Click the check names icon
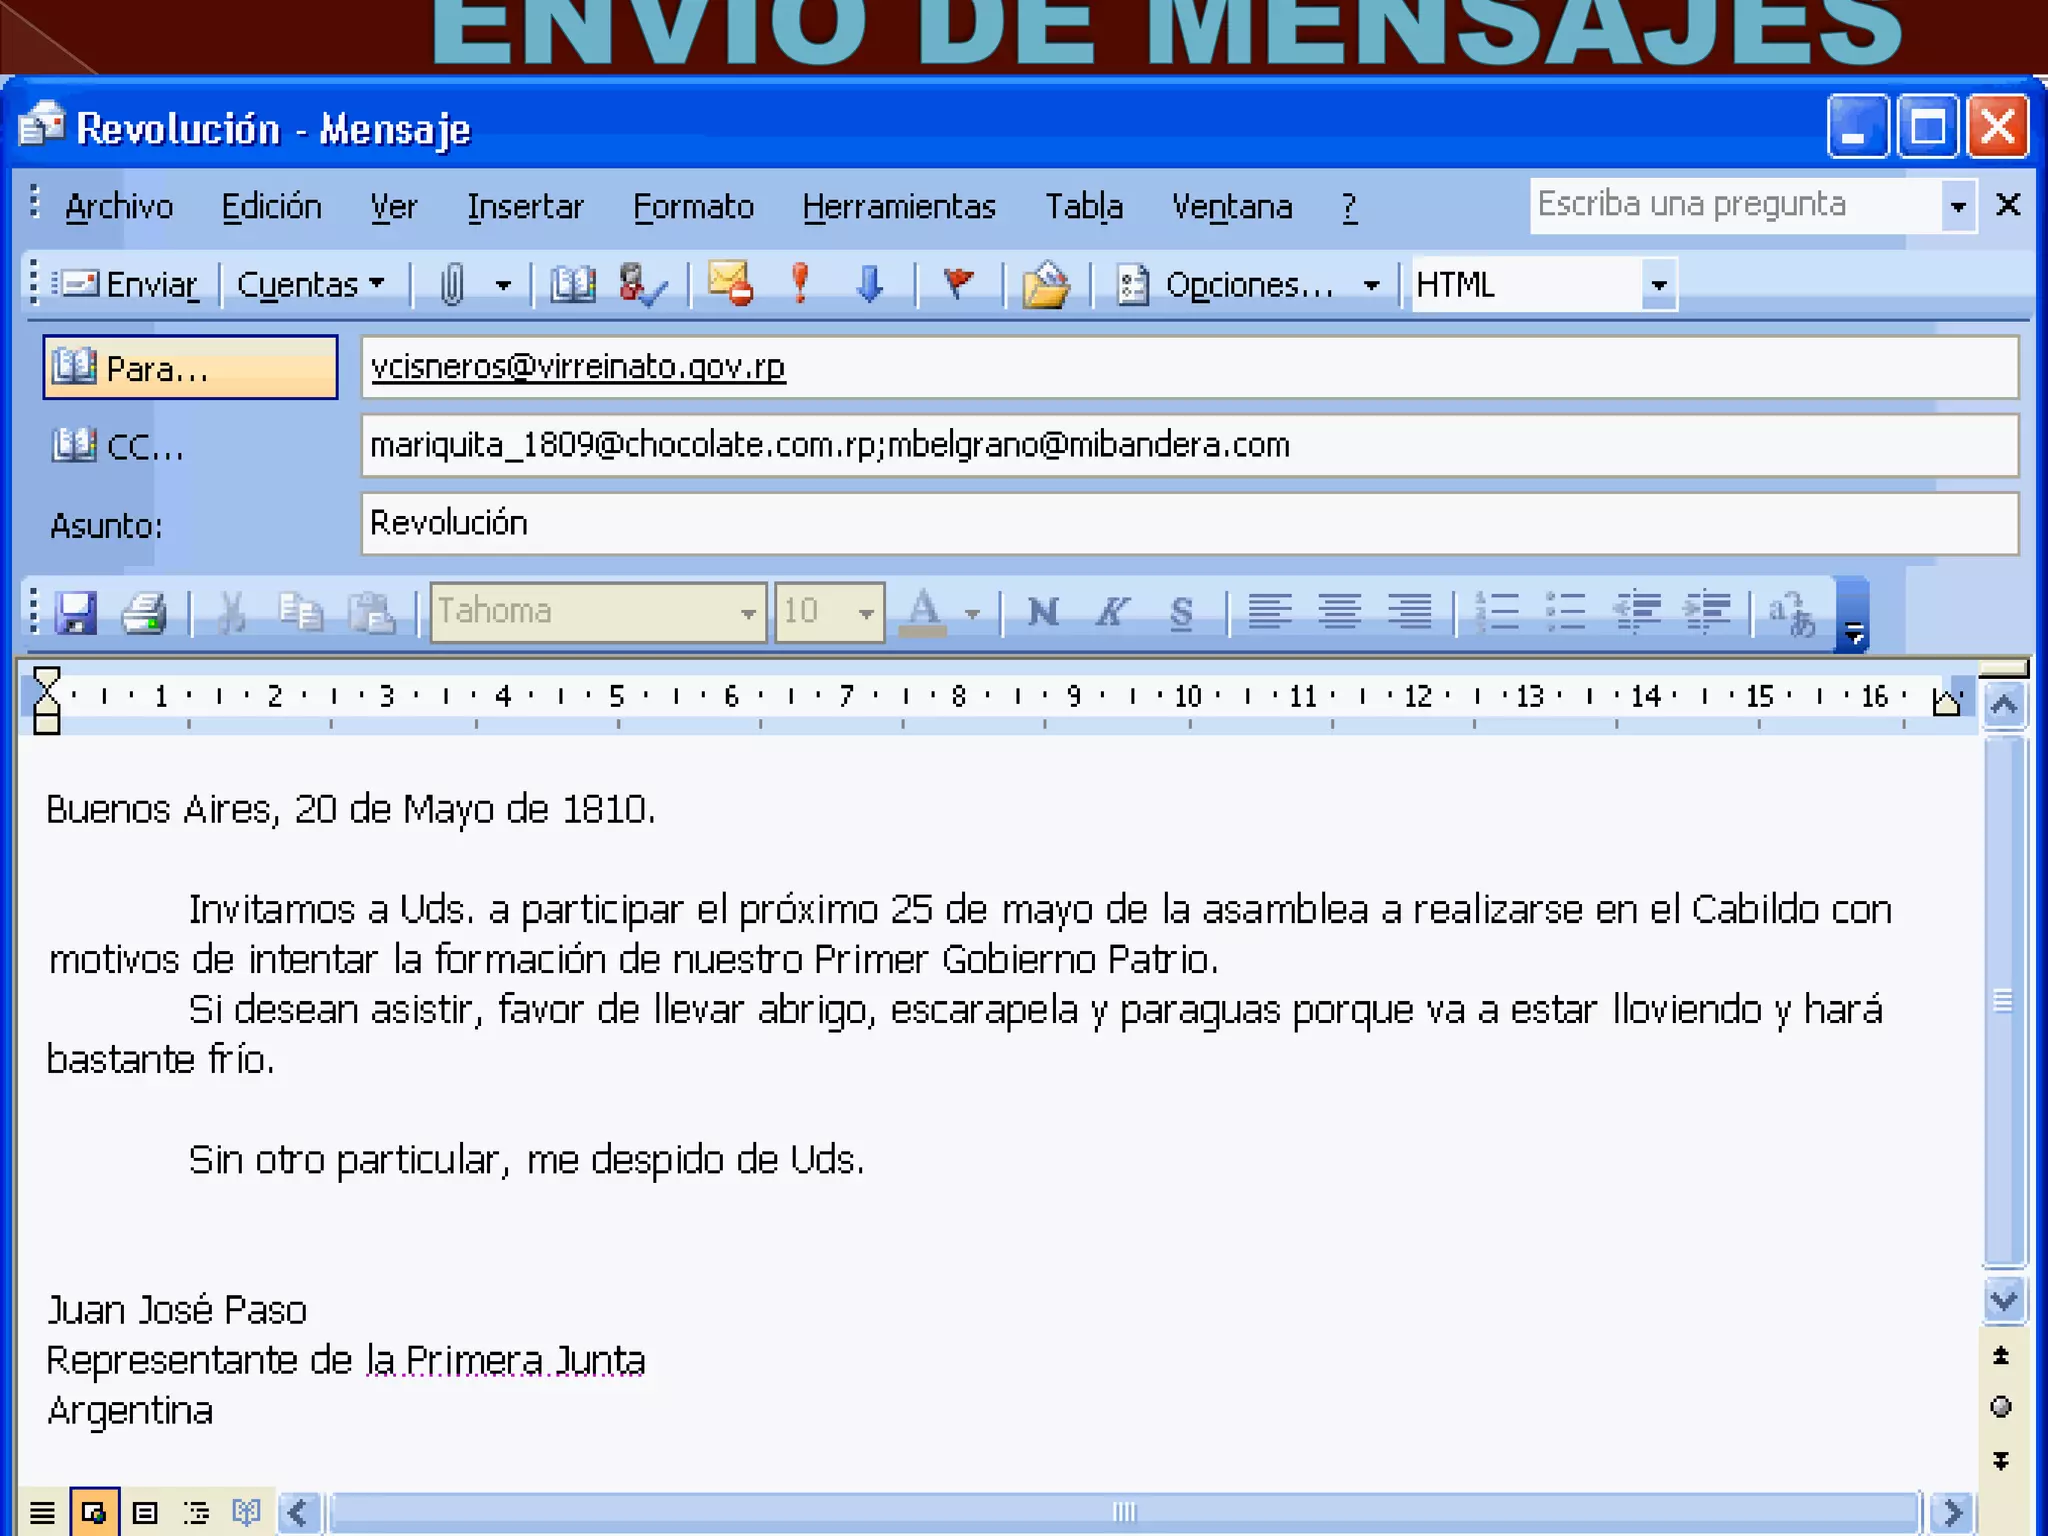Viewport: 2048px width, 1536px height. [641, 285]
